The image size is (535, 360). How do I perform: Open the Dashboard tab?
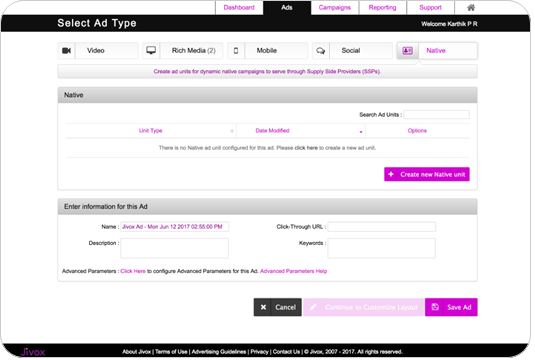[239, 8]
